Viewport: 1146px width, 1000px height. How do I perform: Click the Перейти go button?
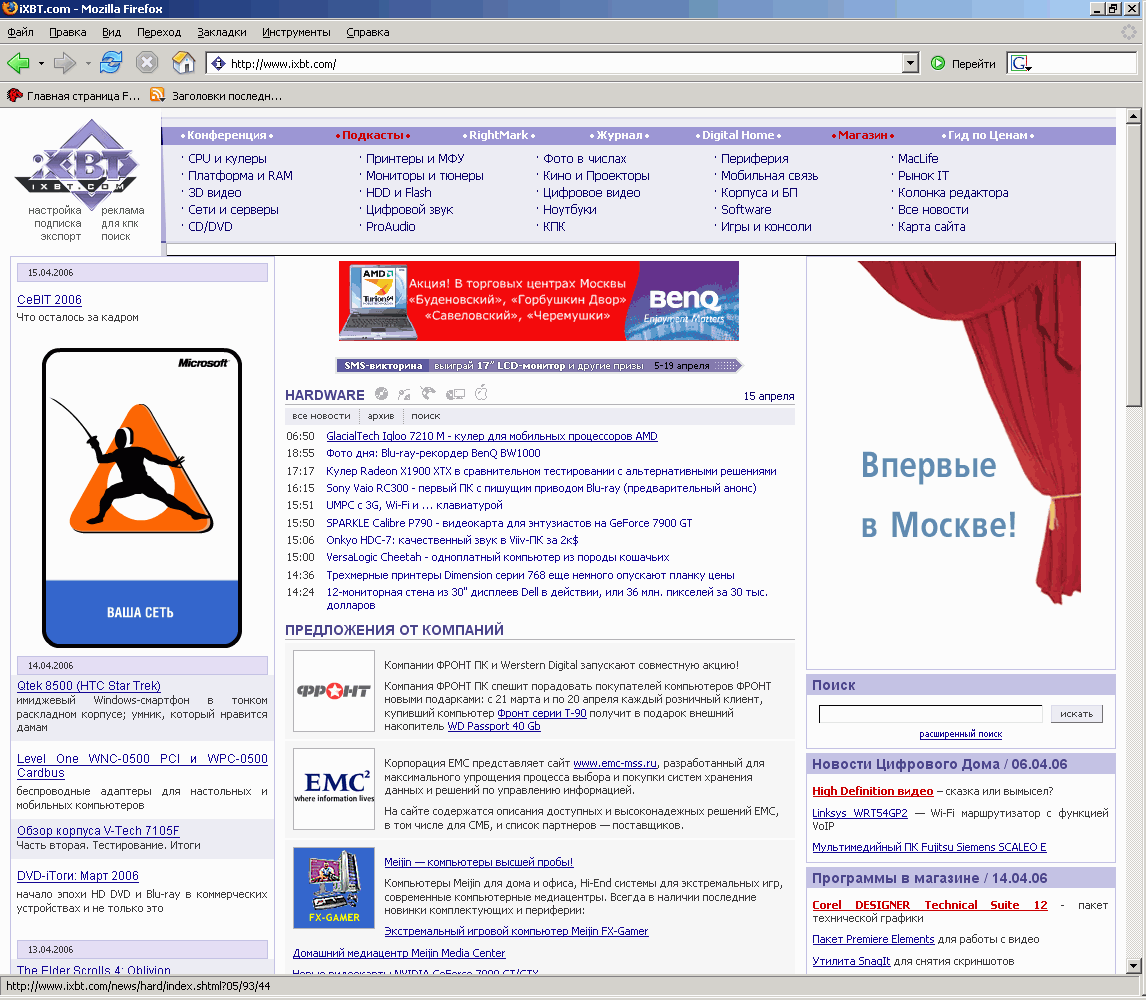[963, 64]
